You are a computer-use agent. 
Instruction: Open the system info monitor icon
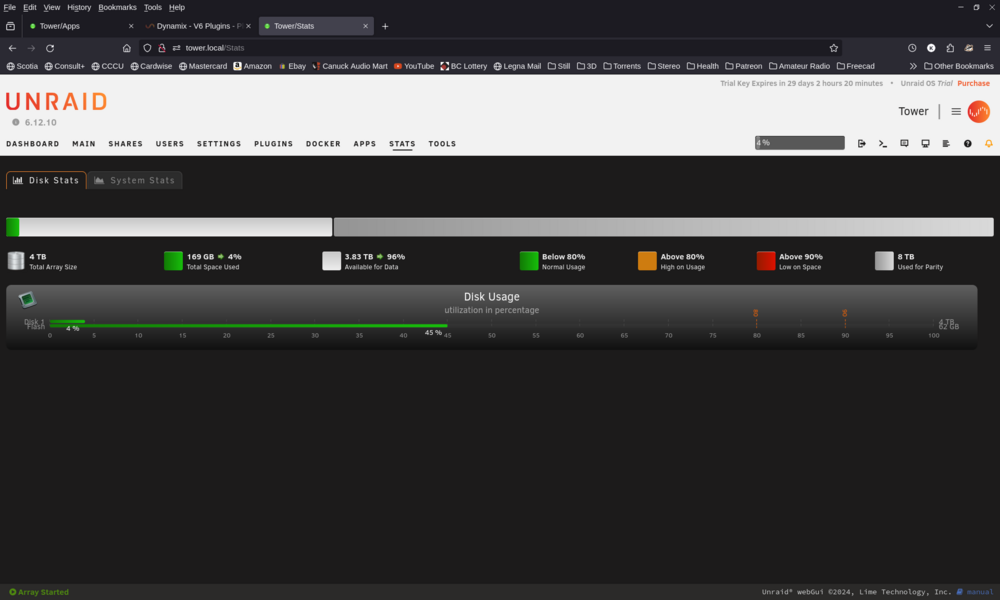coord(925,143)
